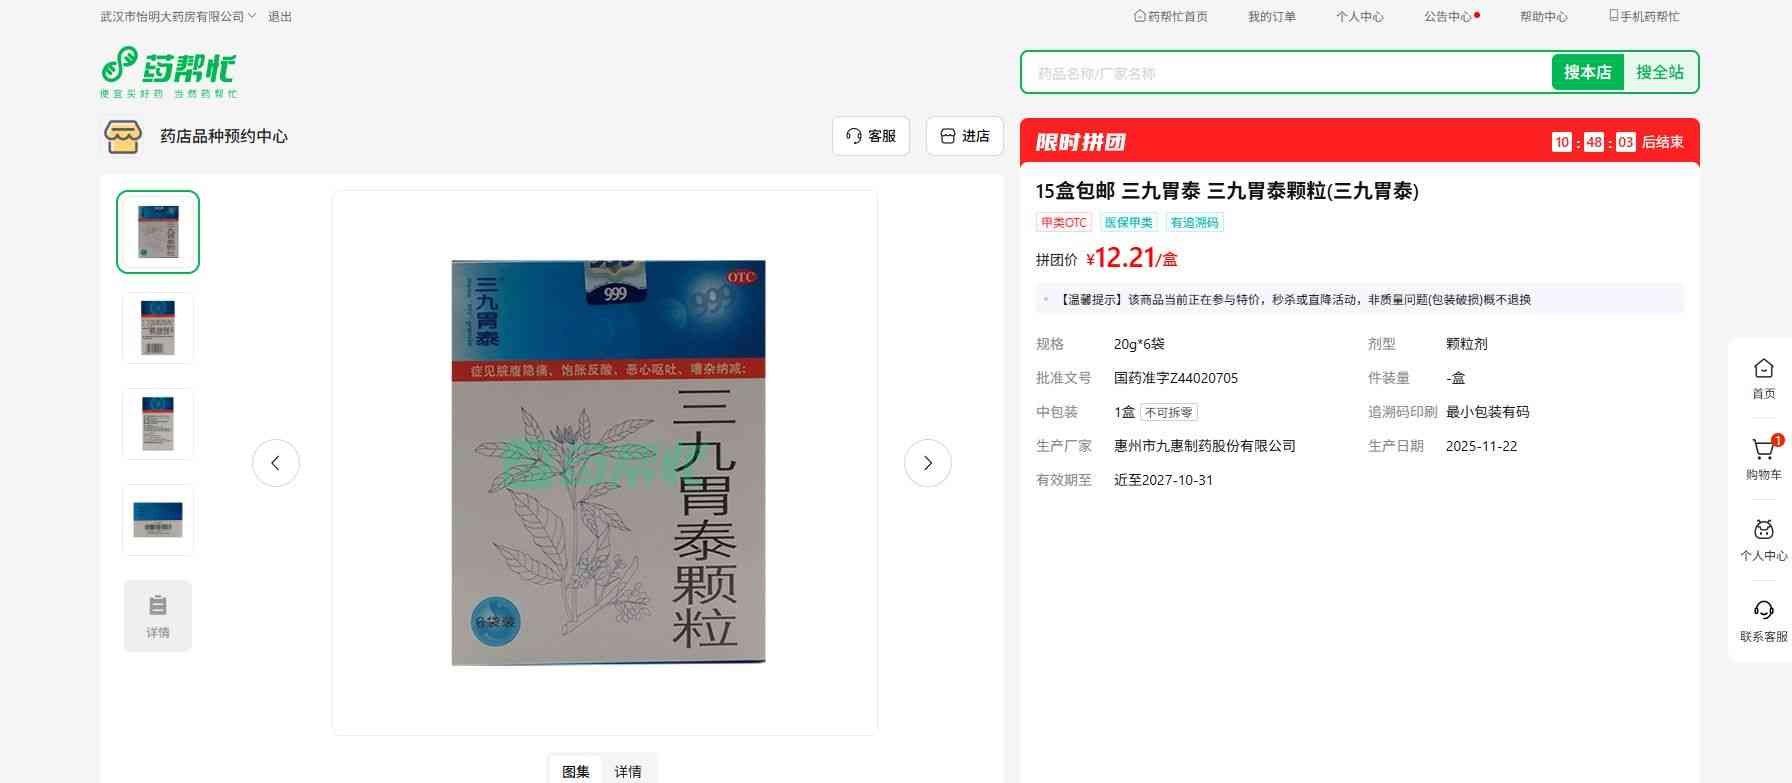Go to previous product image arrow
The image size is (1792, 783).
(276, 463)
